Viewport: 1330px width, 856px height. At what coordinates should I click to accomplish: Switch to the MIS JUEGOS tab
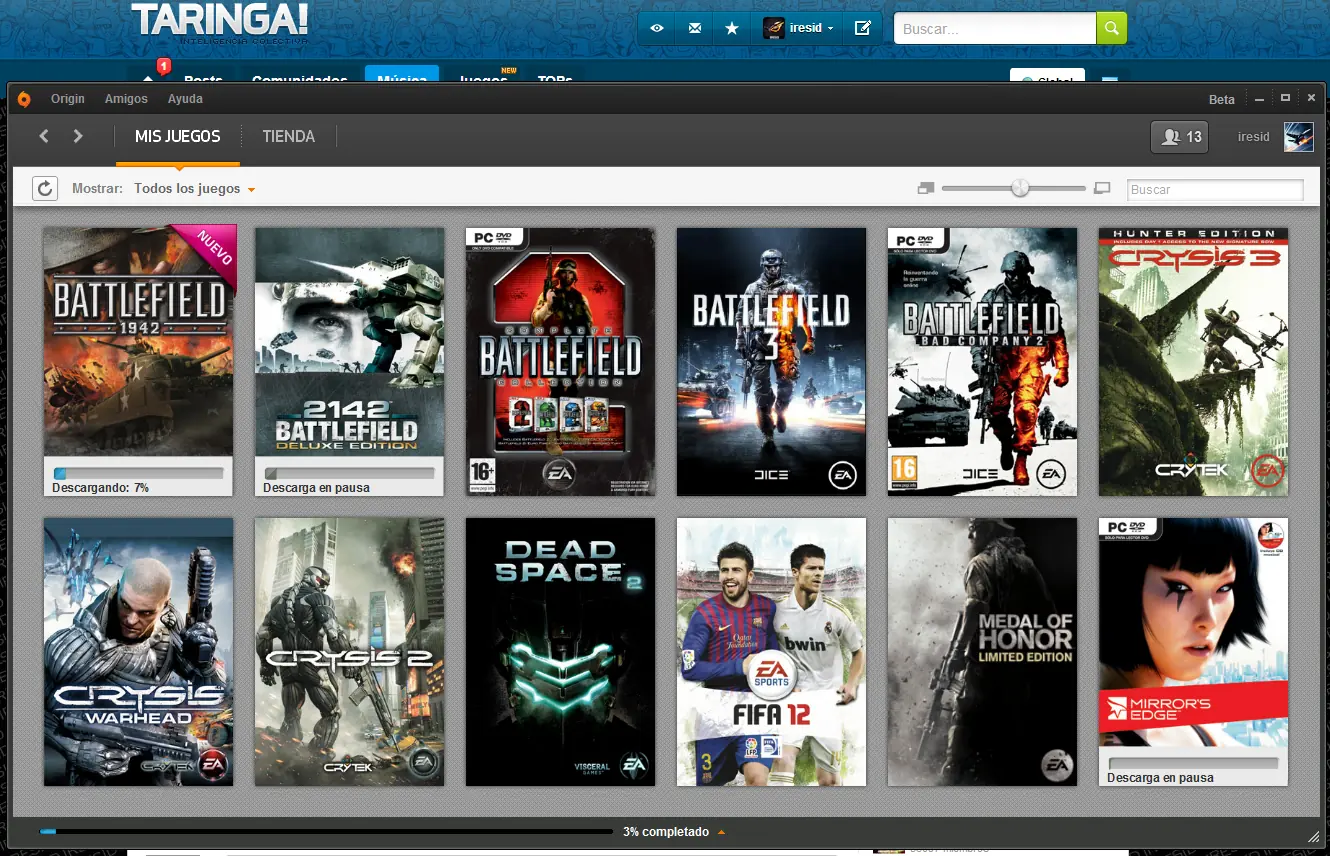(x=178, y=137)
